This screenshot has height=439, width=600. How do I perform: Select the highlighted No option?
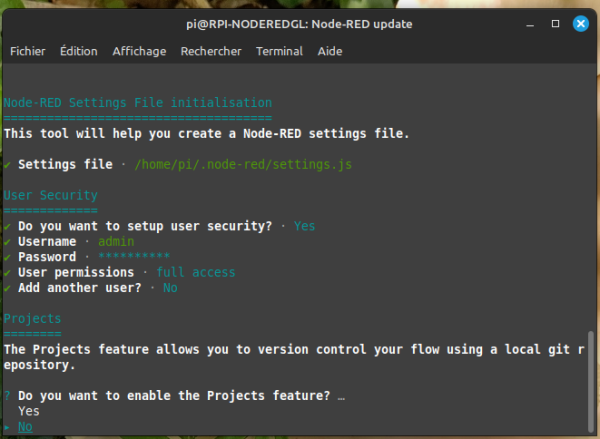point(25,427)
